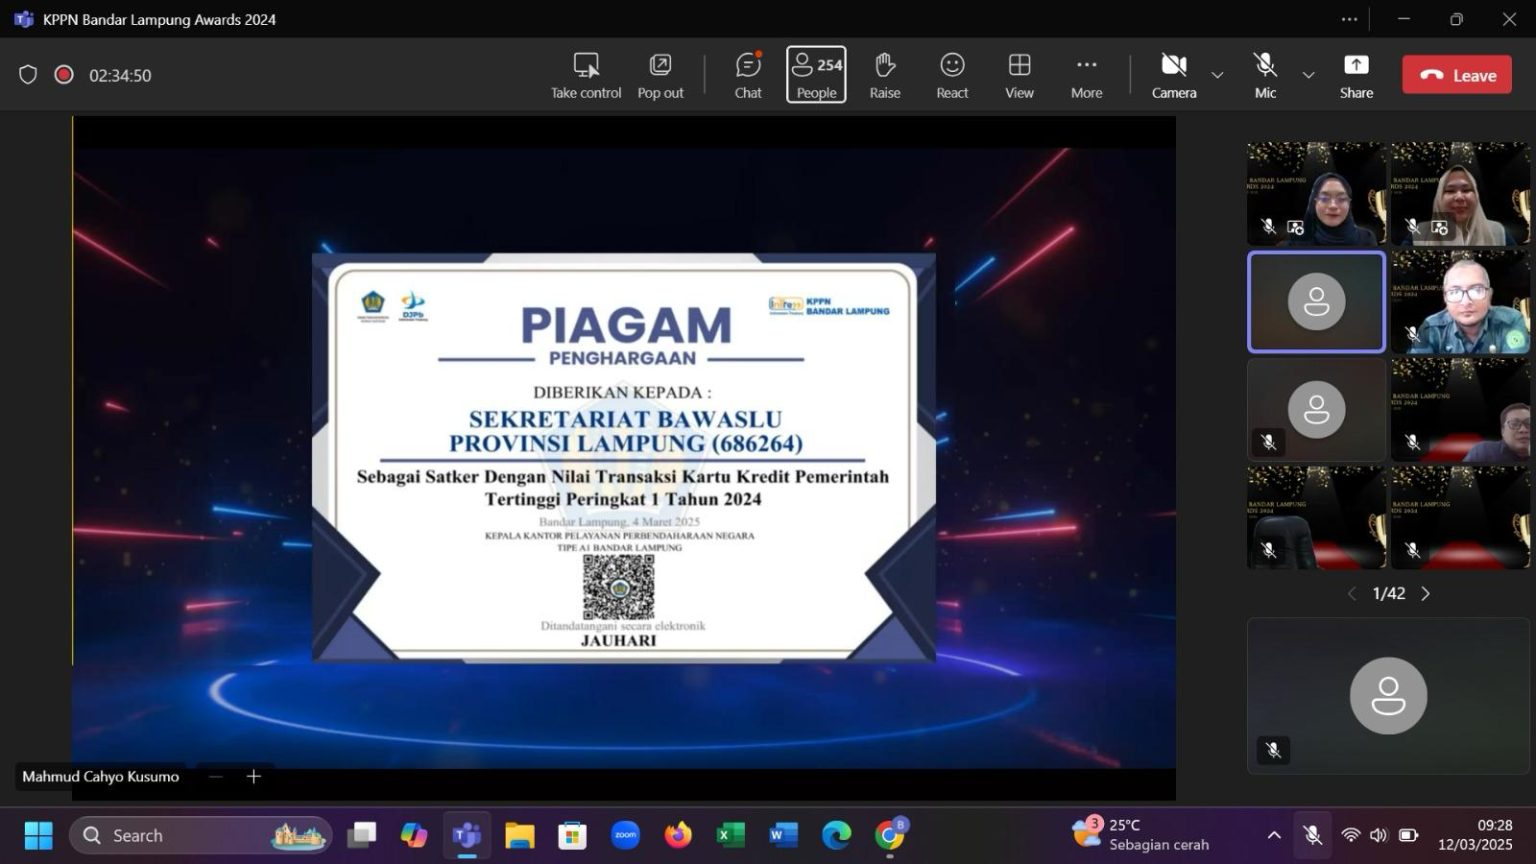Screen dimensions: 1536x864
Task: Open Excel from the taskbar
Action: 731,835
